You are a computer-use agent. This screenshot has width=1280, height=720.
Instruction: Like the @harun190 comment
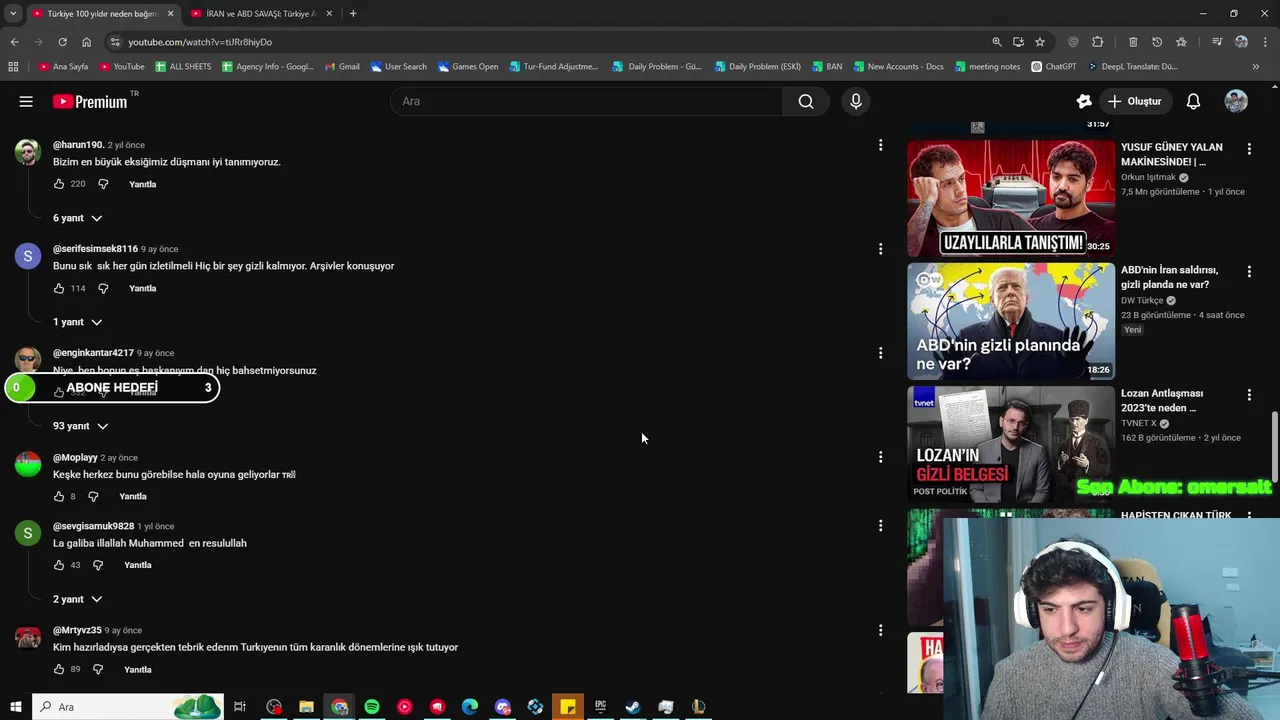point(59,184)
